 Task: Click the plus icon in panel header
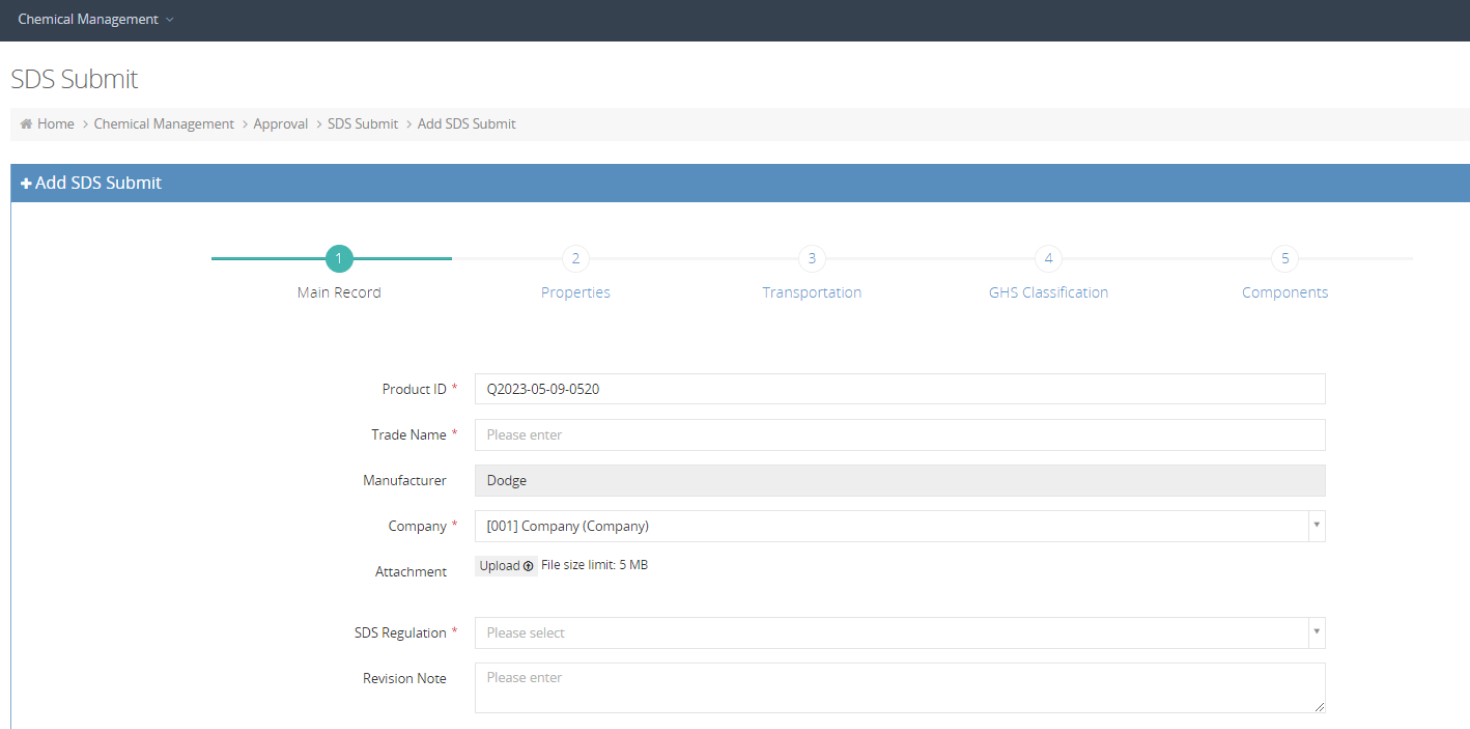pyautogui.click(x=26, y=183)
